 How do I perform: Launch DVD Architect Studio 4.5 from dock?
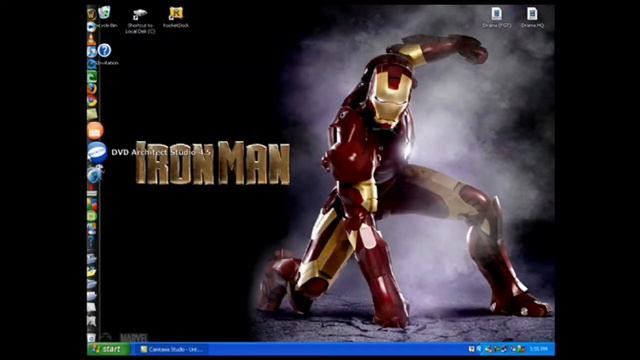[97, 152]
